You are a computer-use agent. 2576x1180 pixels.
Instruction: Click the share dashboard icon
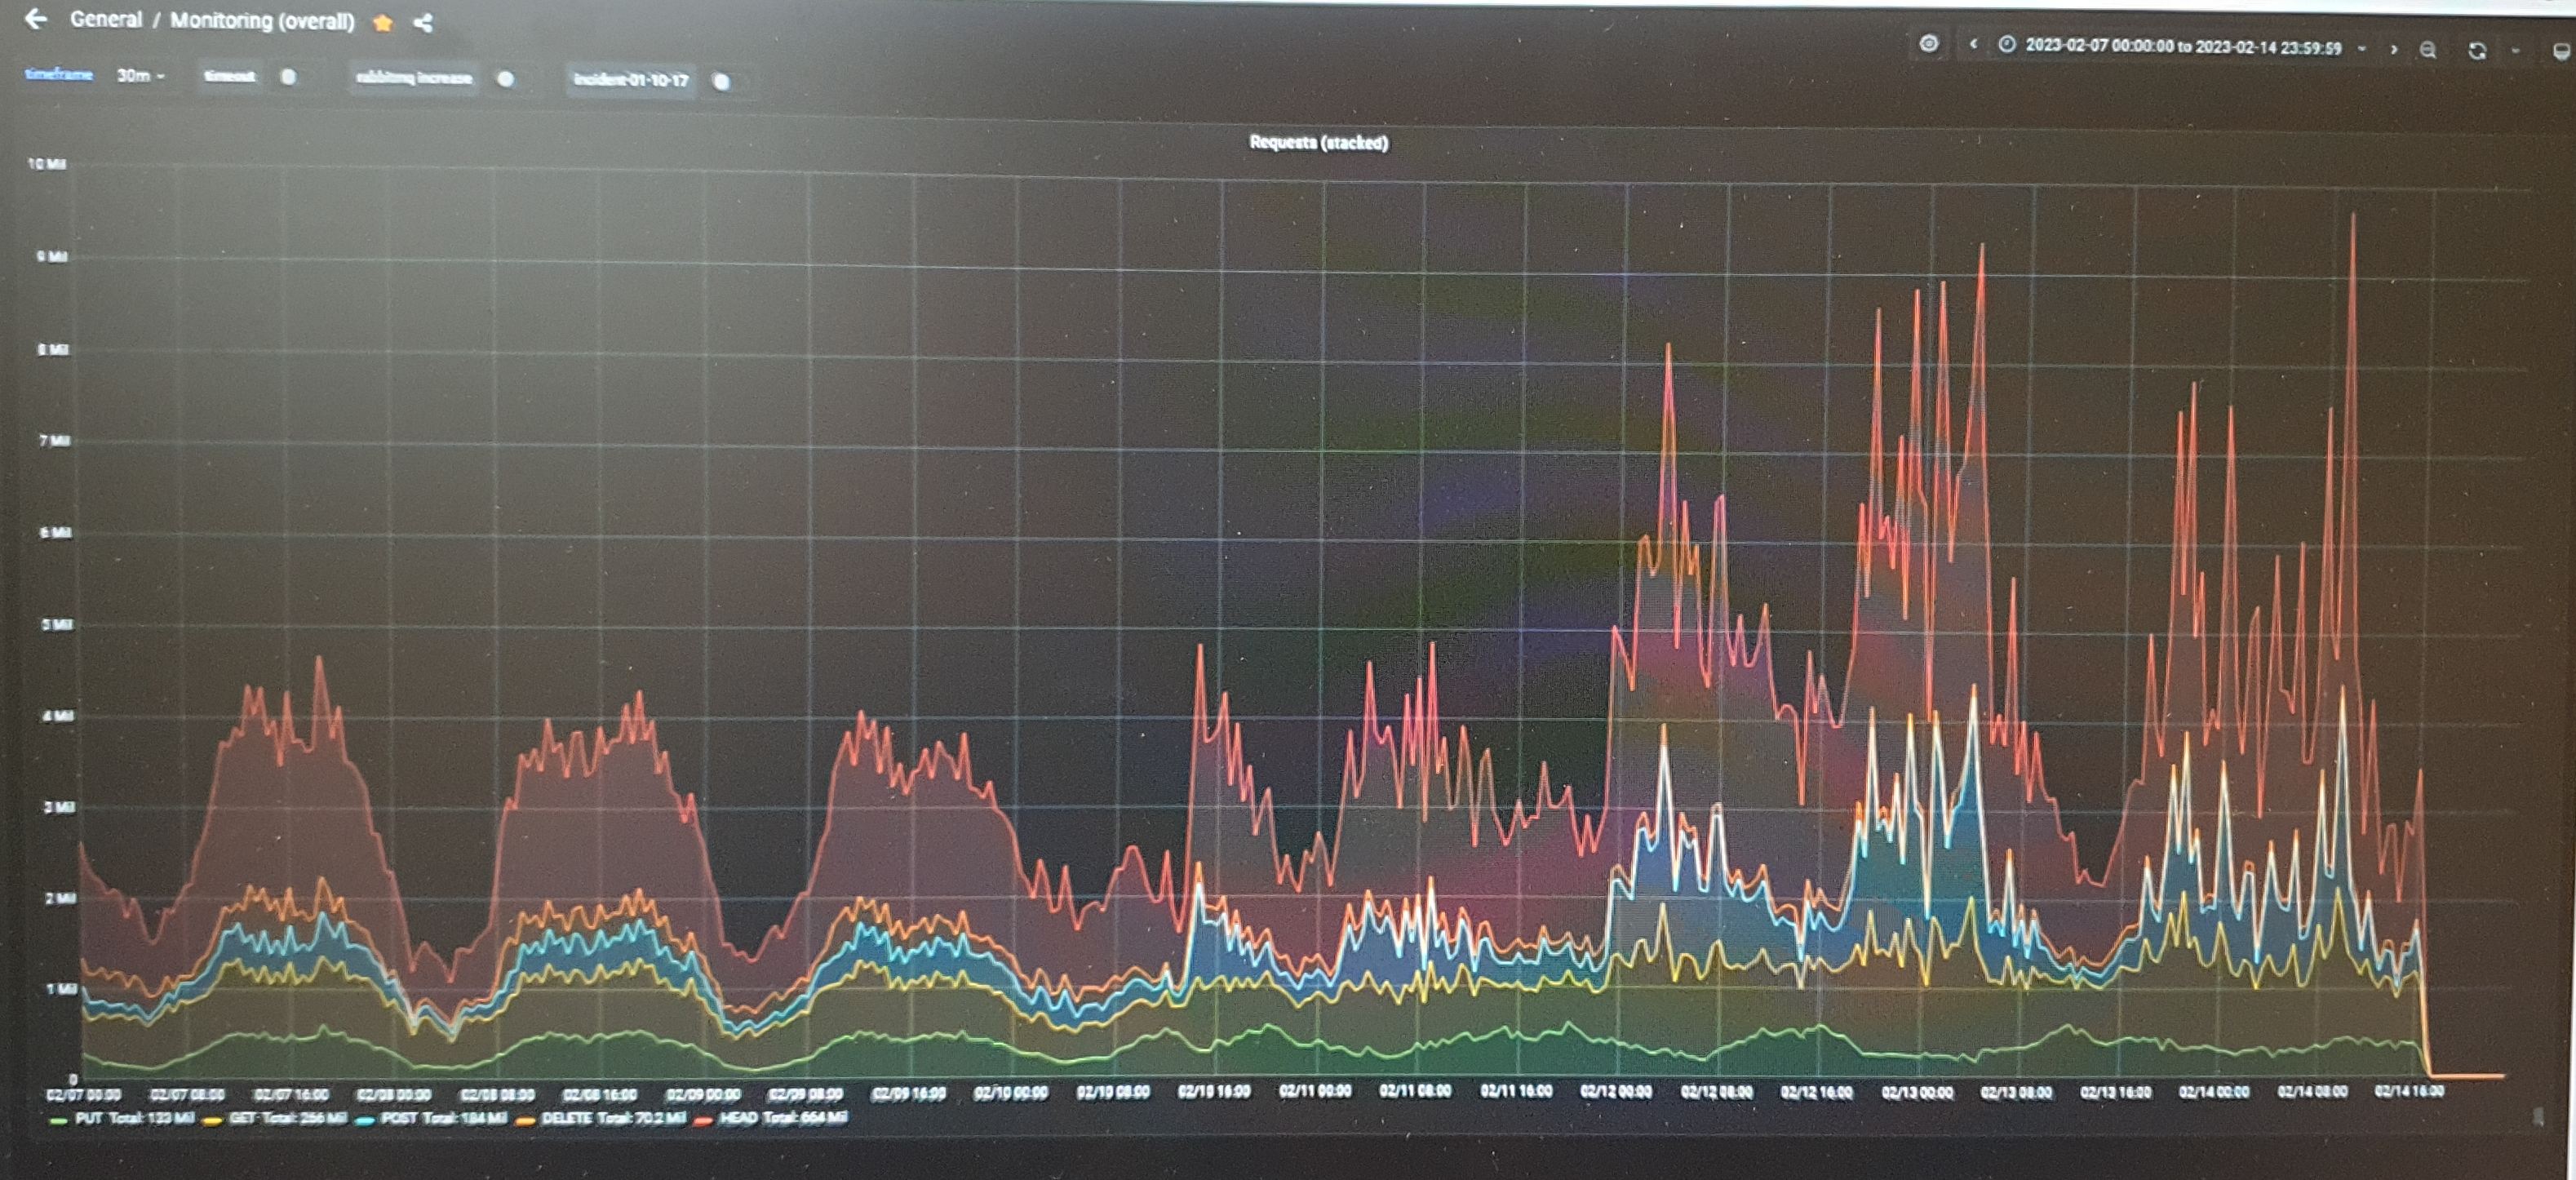pyautogui.click(x=423, y=23)
